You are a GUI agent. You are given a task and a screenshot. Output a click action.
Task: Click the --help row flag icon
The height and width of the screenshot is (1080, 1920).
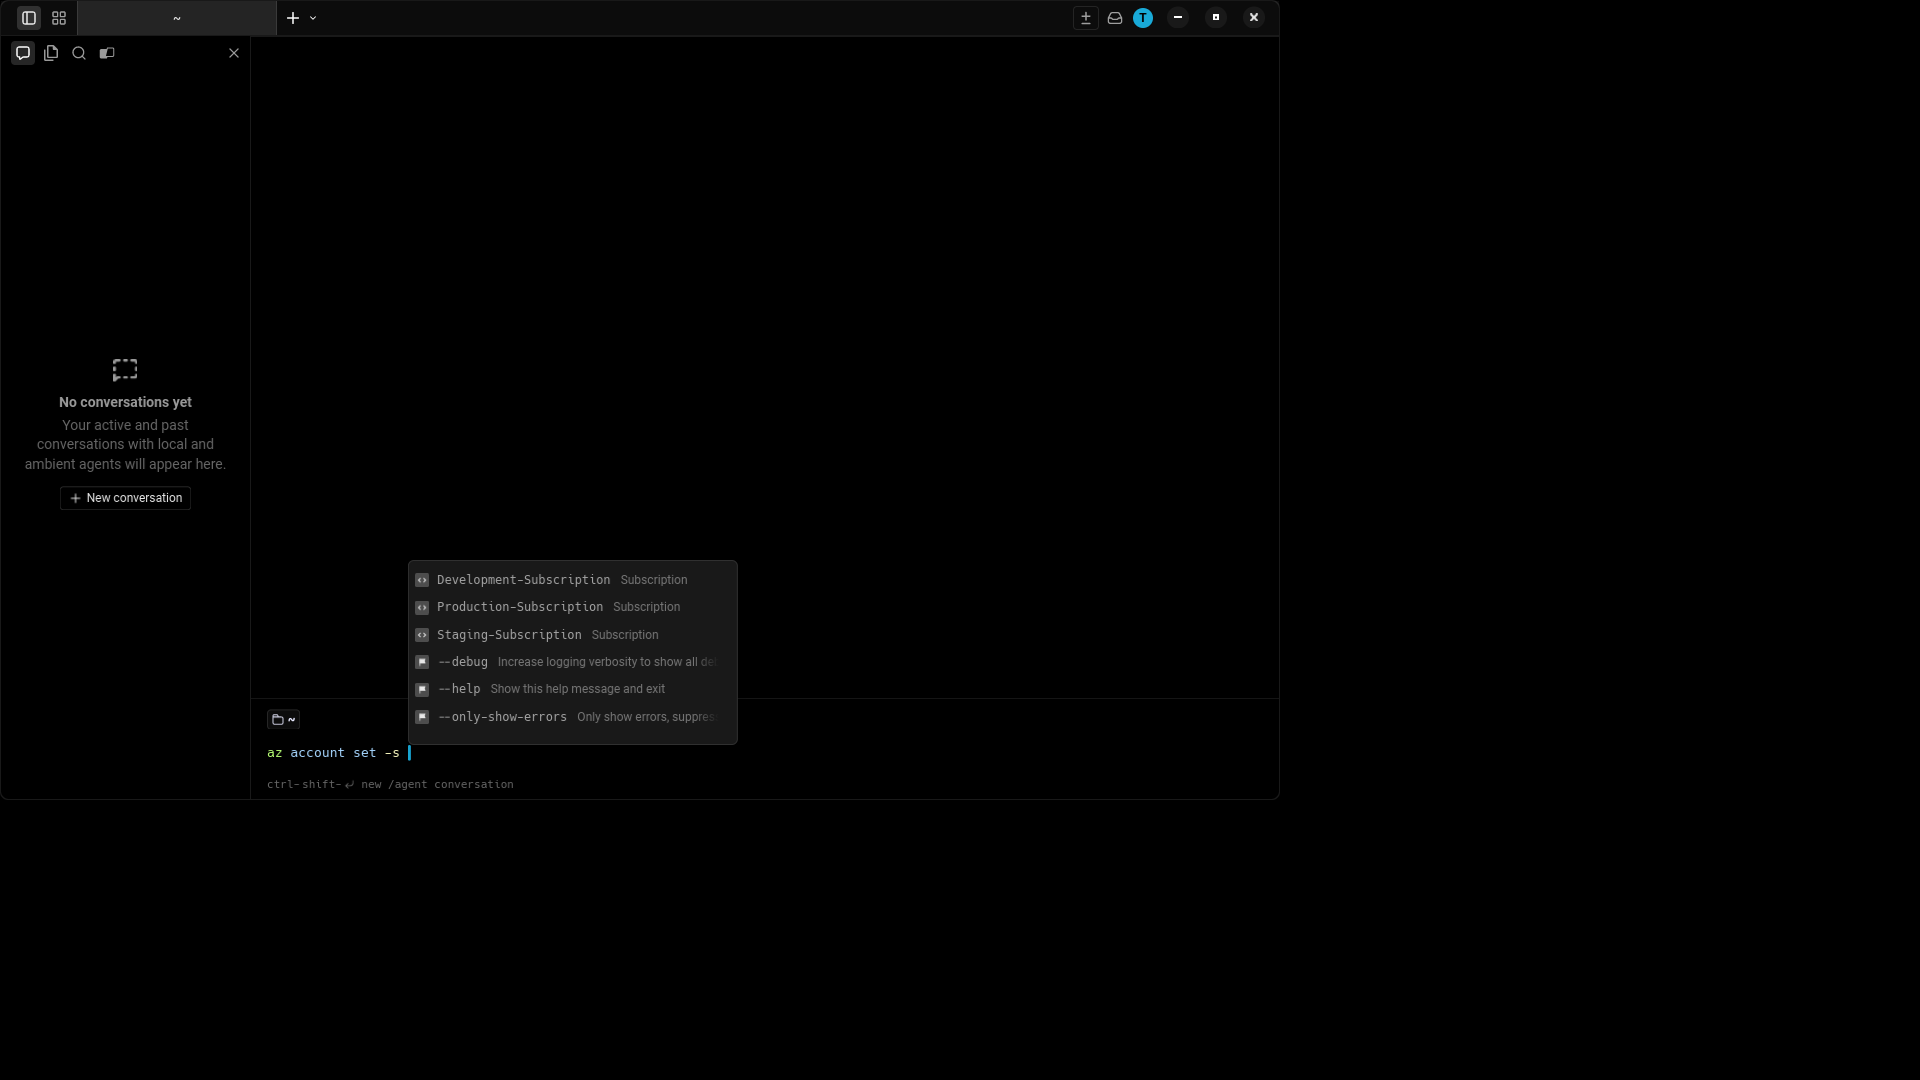tap(422, 689)
